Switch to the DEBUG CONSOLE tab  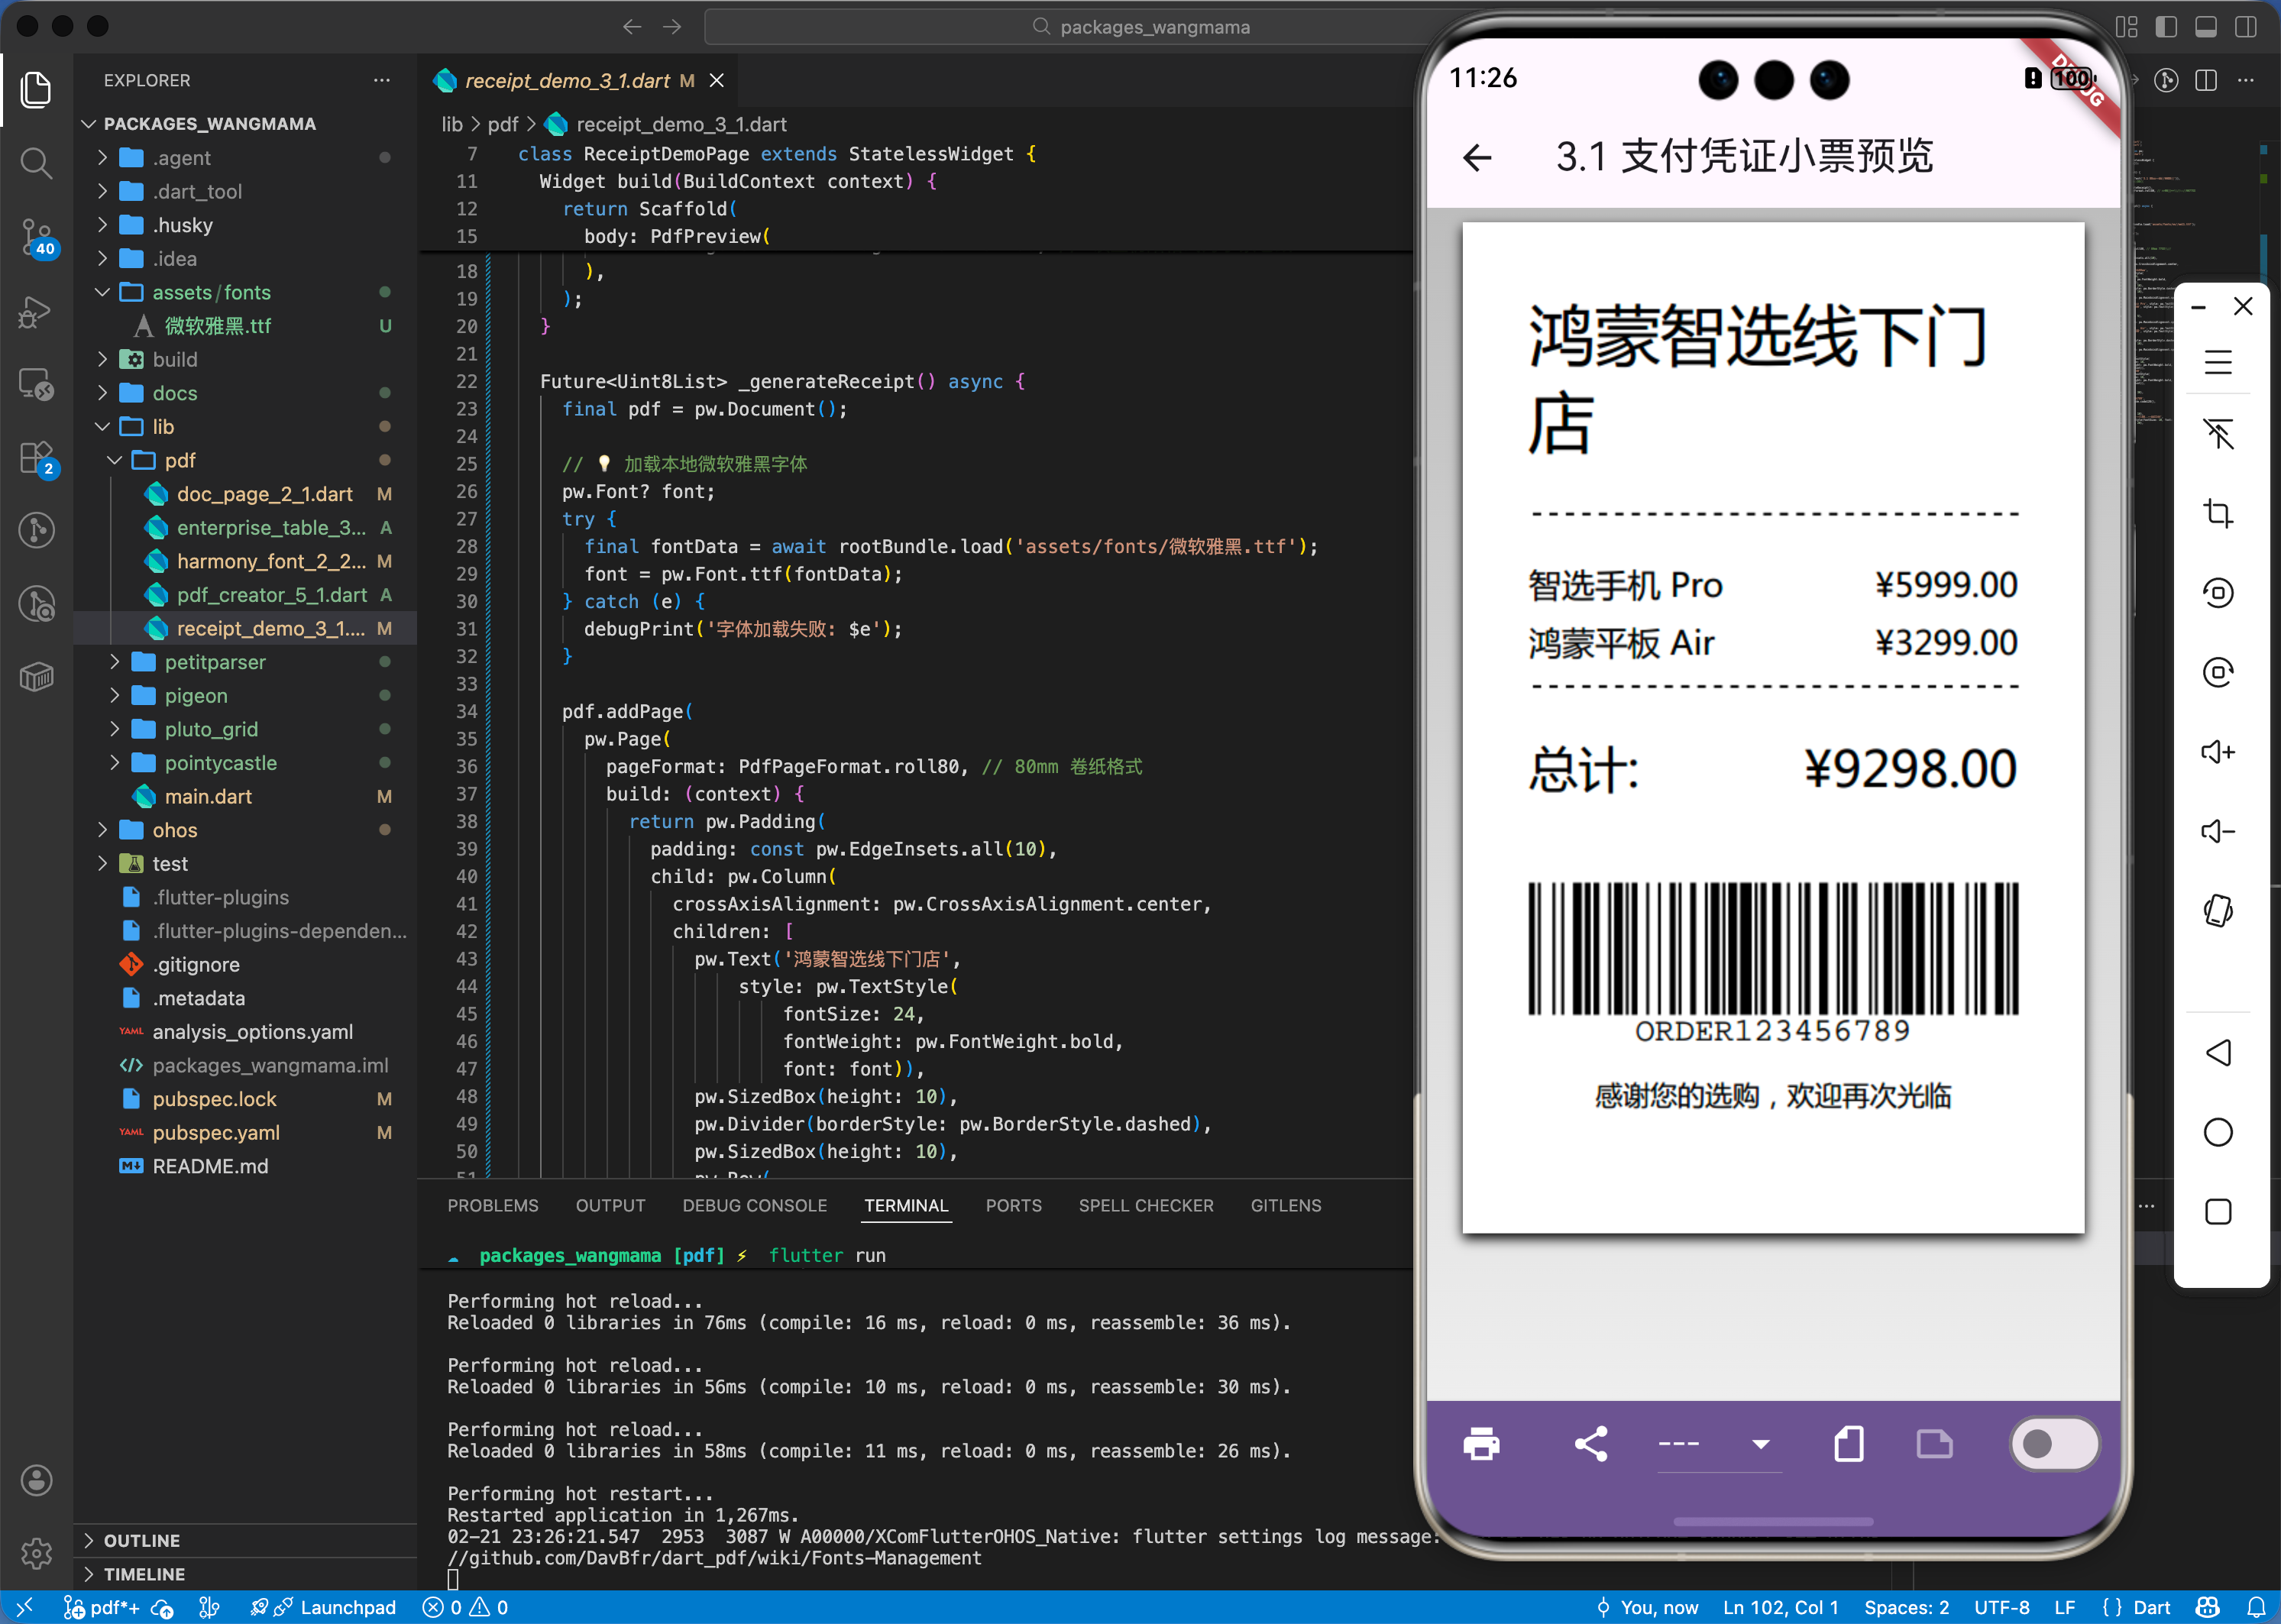(754, 1205)
